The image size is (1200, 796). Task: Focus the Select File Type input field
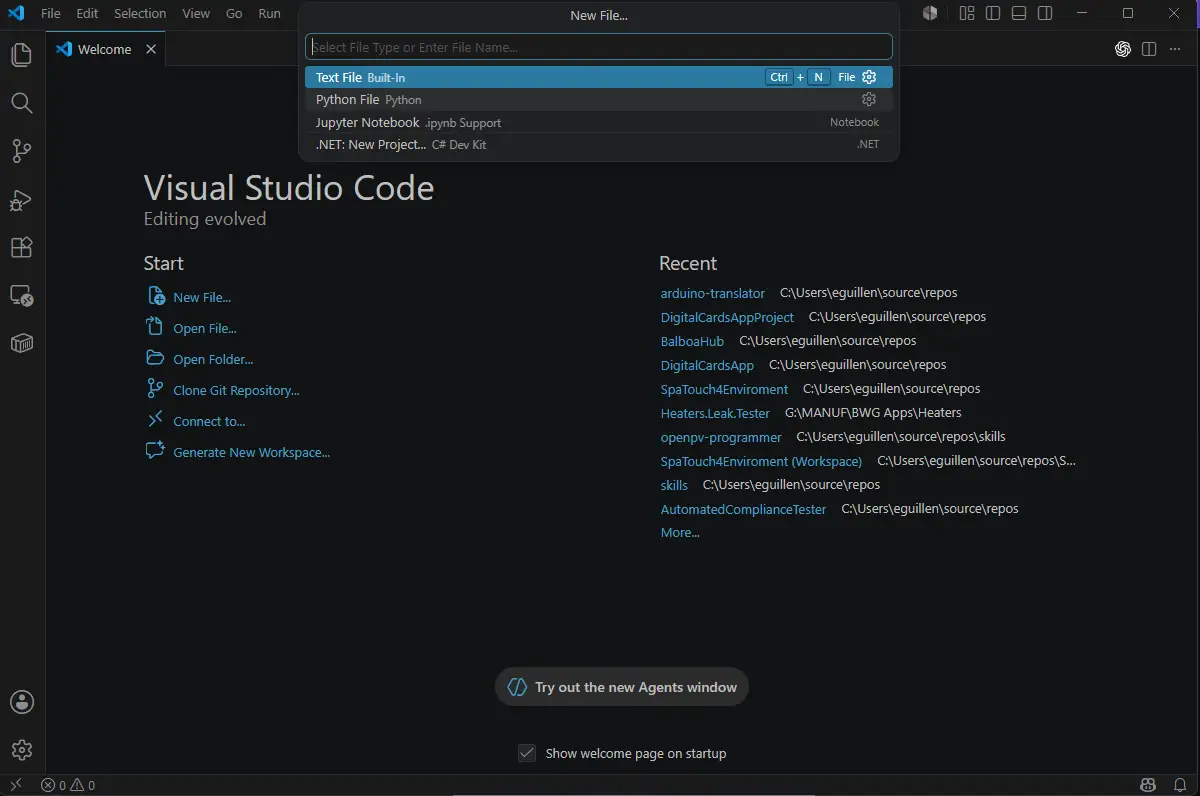click(x=598, y=47)
